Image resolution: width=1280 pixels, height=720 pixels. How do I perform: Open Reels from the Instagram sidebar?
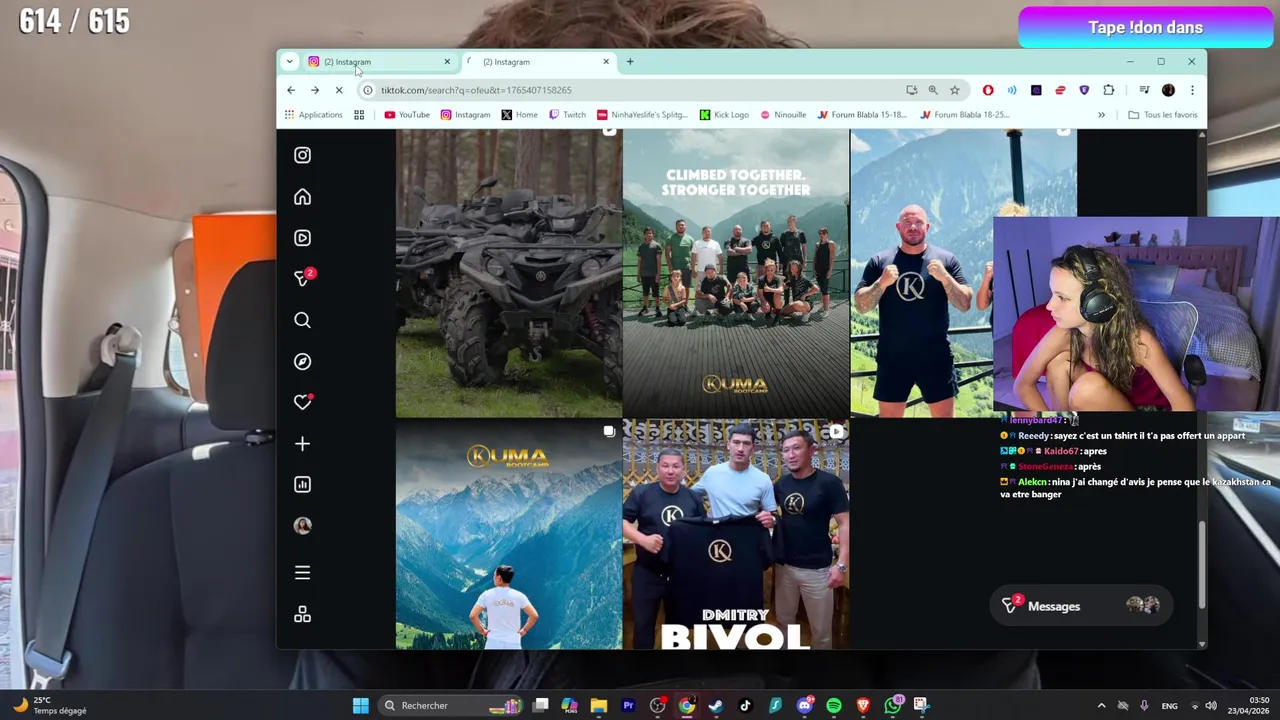click(302, 238)
